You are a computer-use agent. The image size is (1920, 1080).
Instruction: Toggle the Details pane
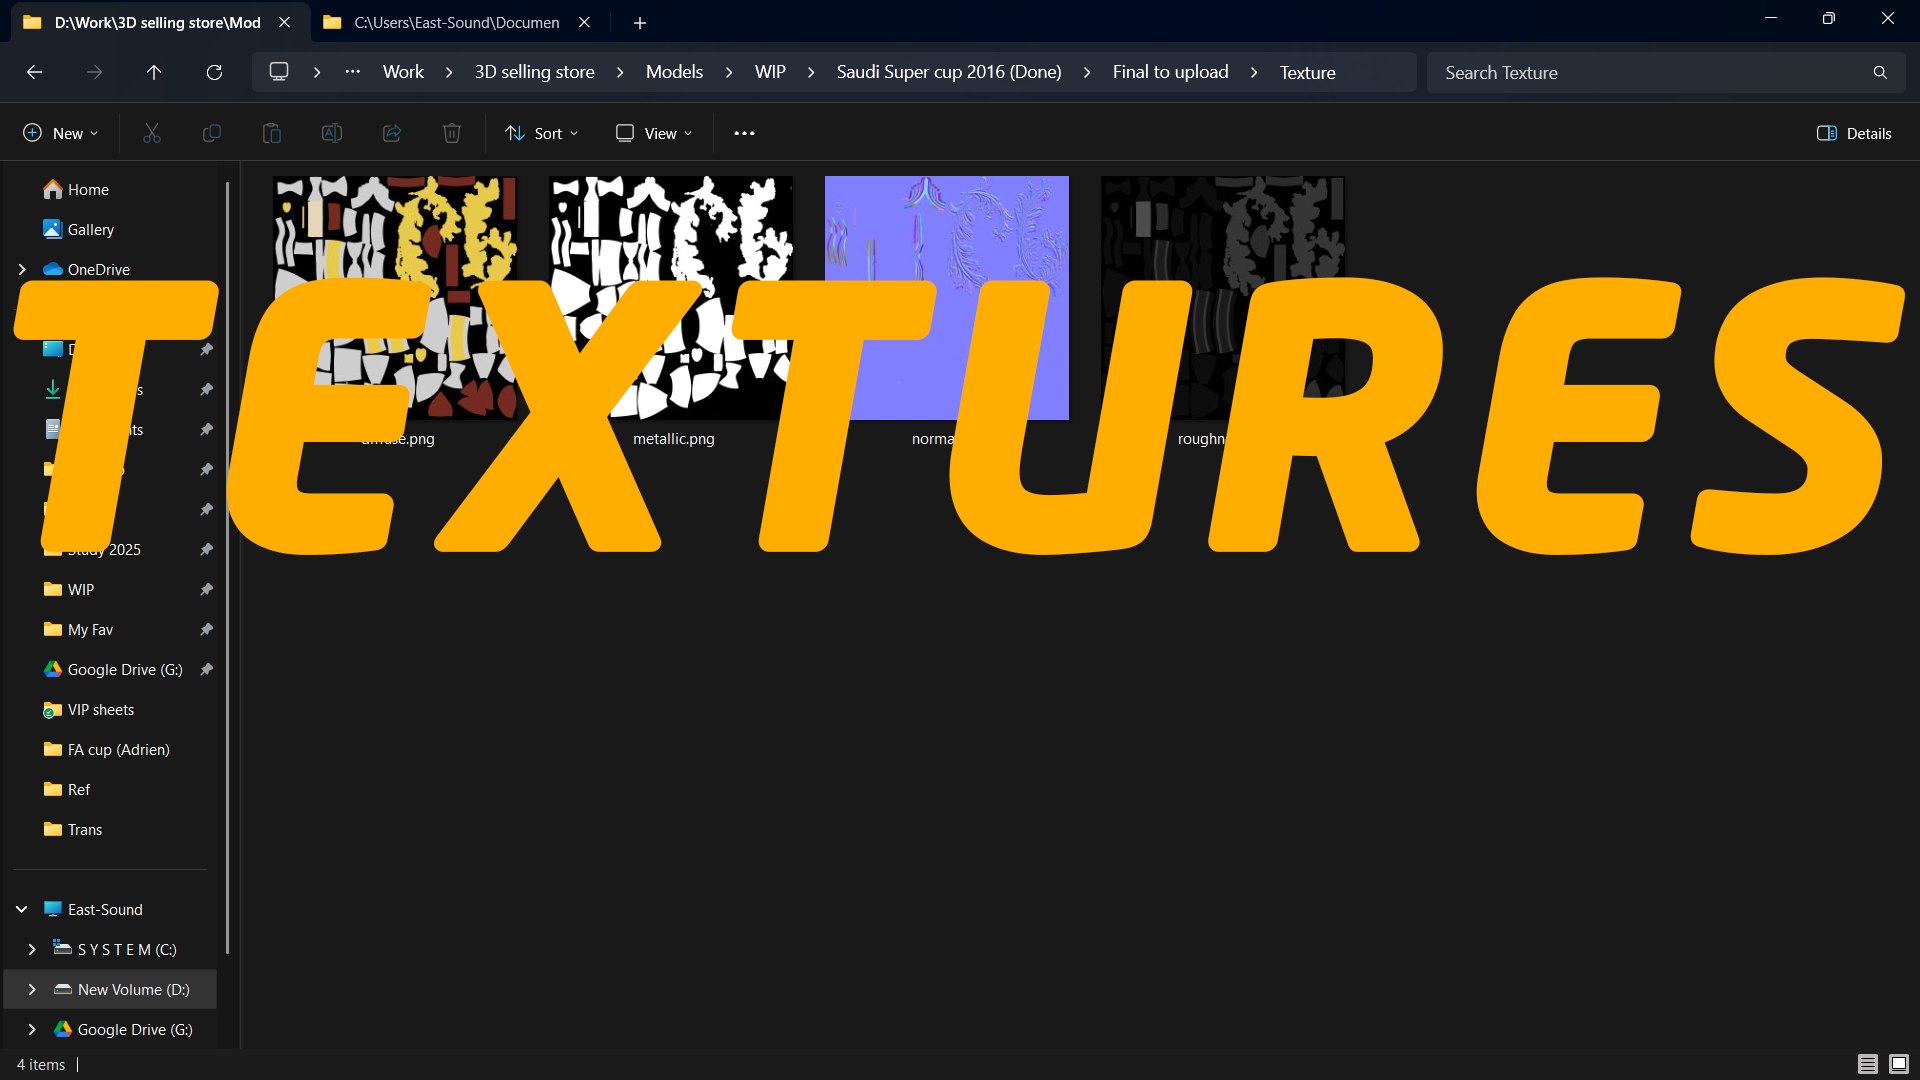(1854, 133)
